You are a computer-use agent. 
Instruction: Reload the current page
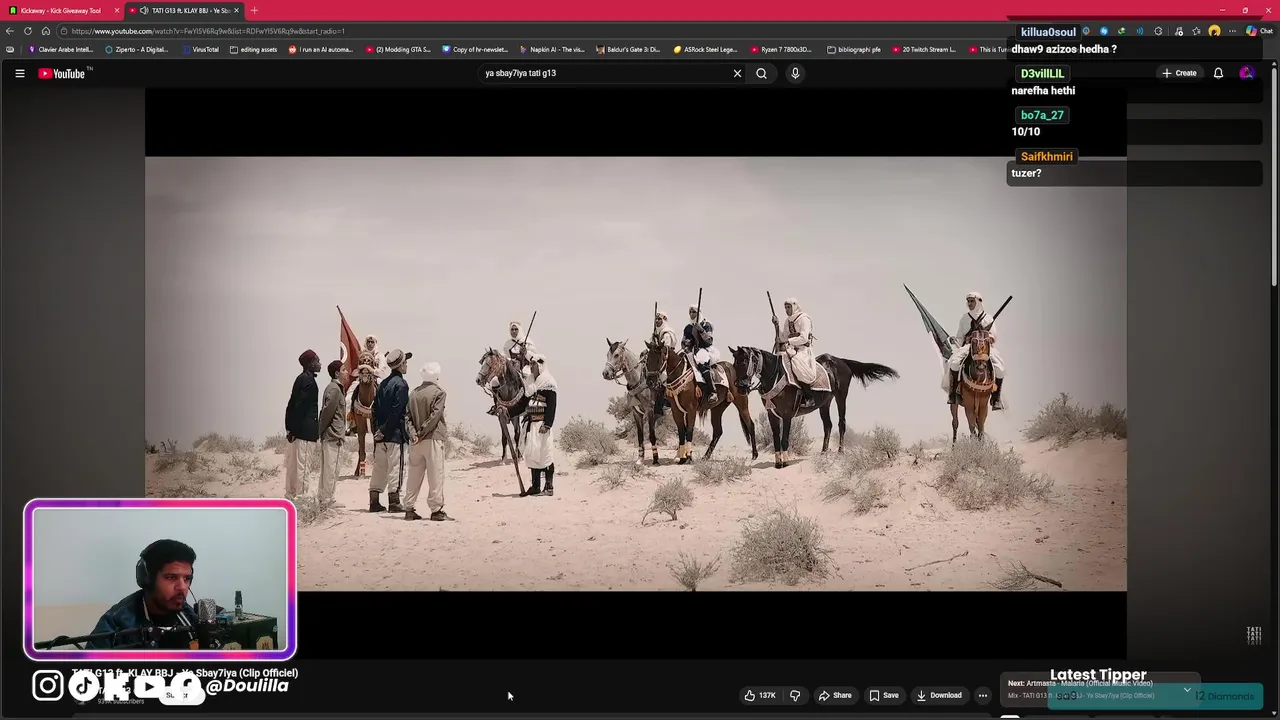coord(28,31)
